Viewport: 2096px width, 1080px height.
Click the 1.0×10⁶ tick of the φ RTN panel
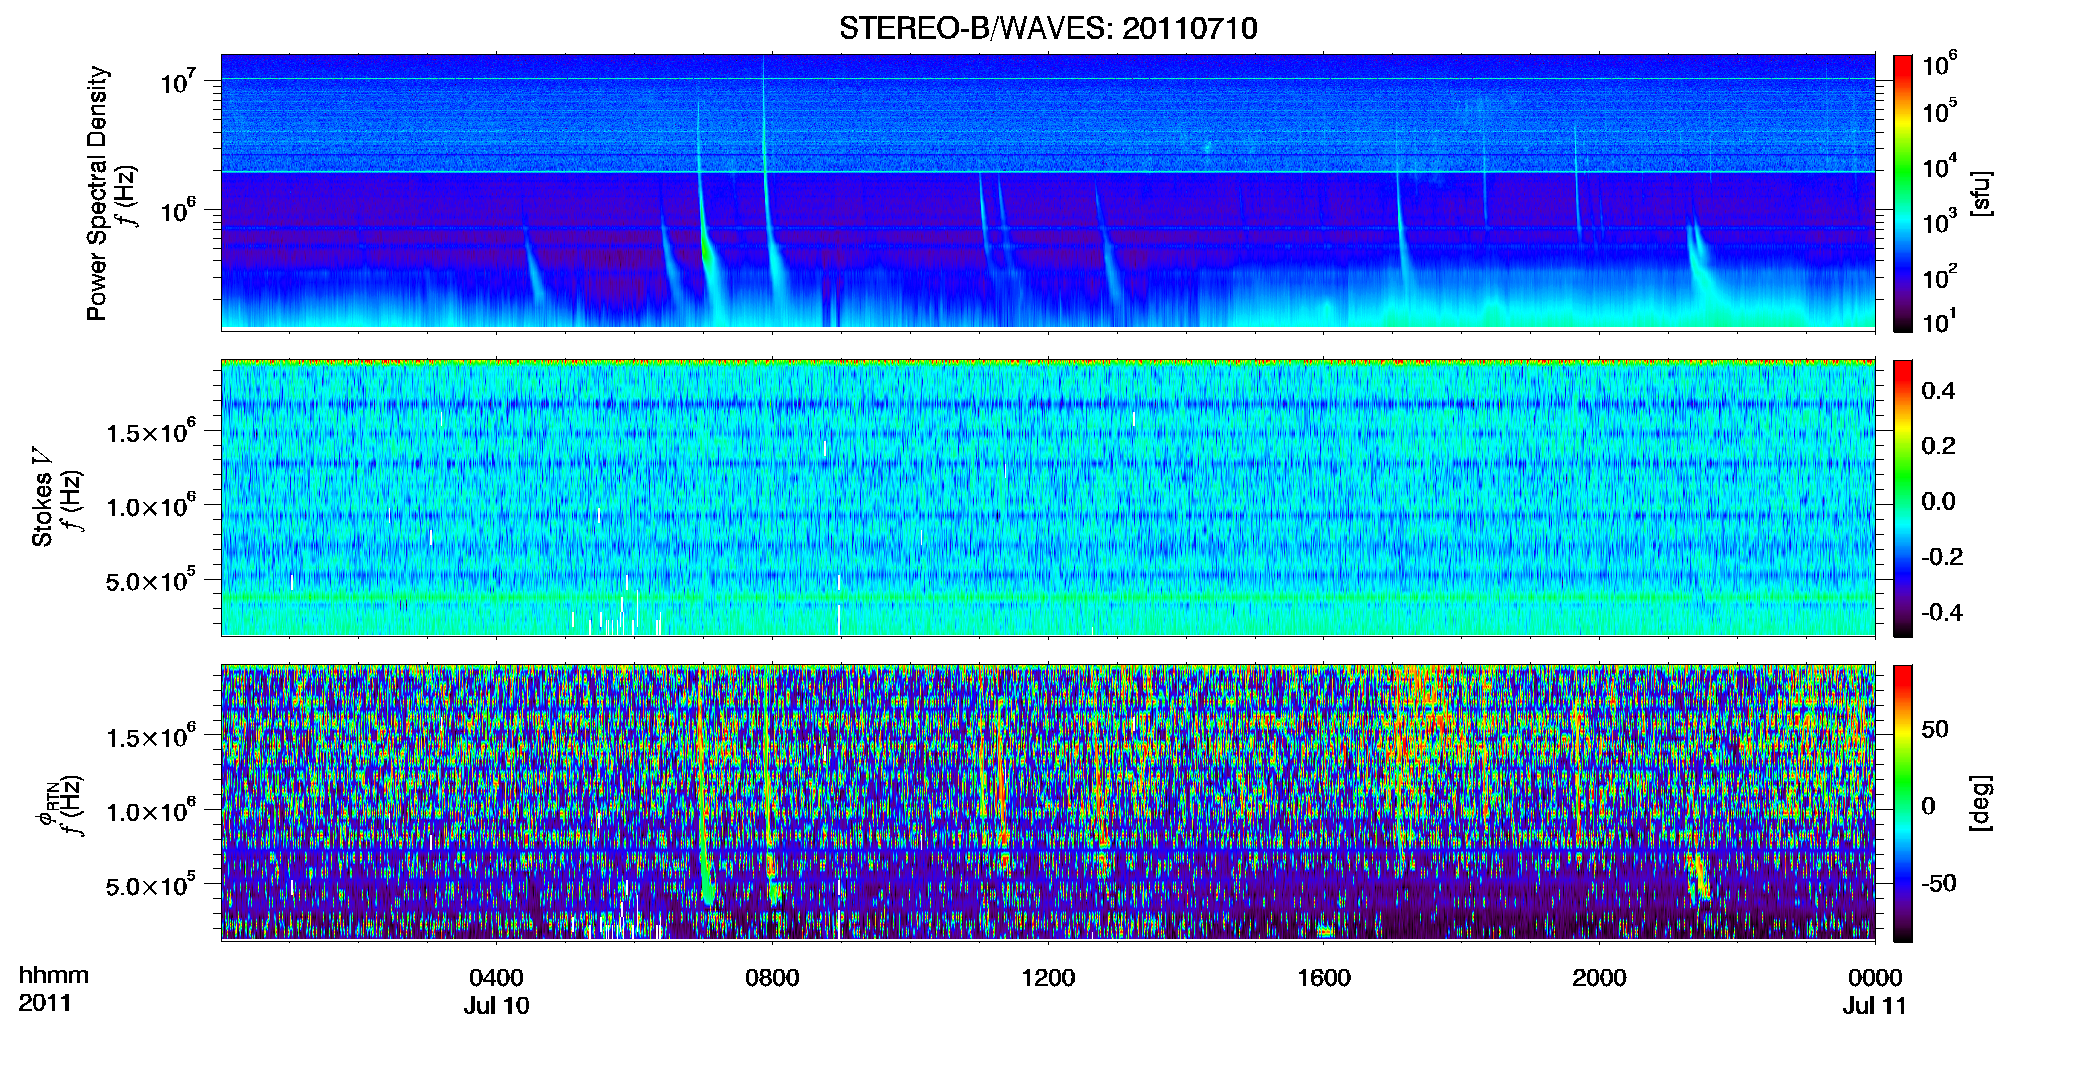pos(151,811)
